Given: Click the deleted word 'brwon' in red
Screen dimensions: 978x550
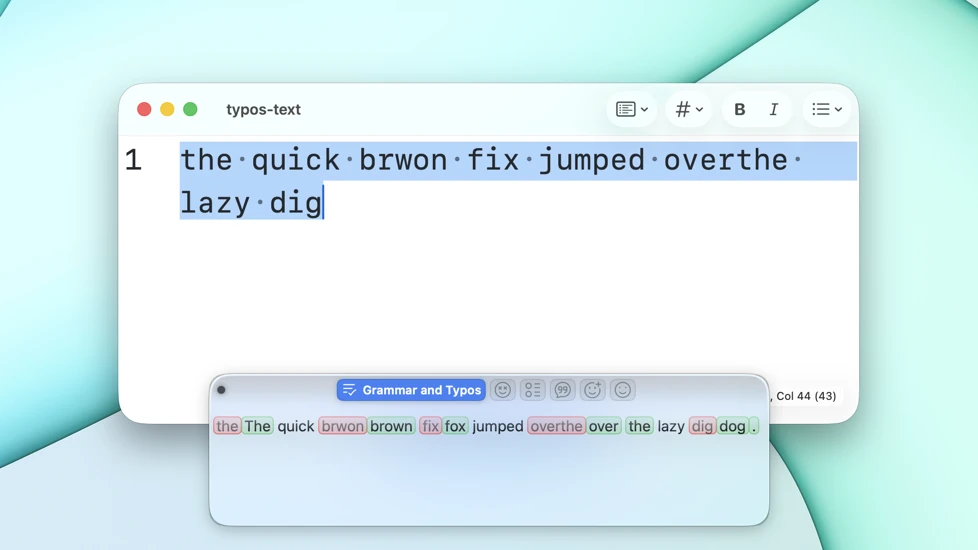Looking at the screenshot, I should pos(342,426).
